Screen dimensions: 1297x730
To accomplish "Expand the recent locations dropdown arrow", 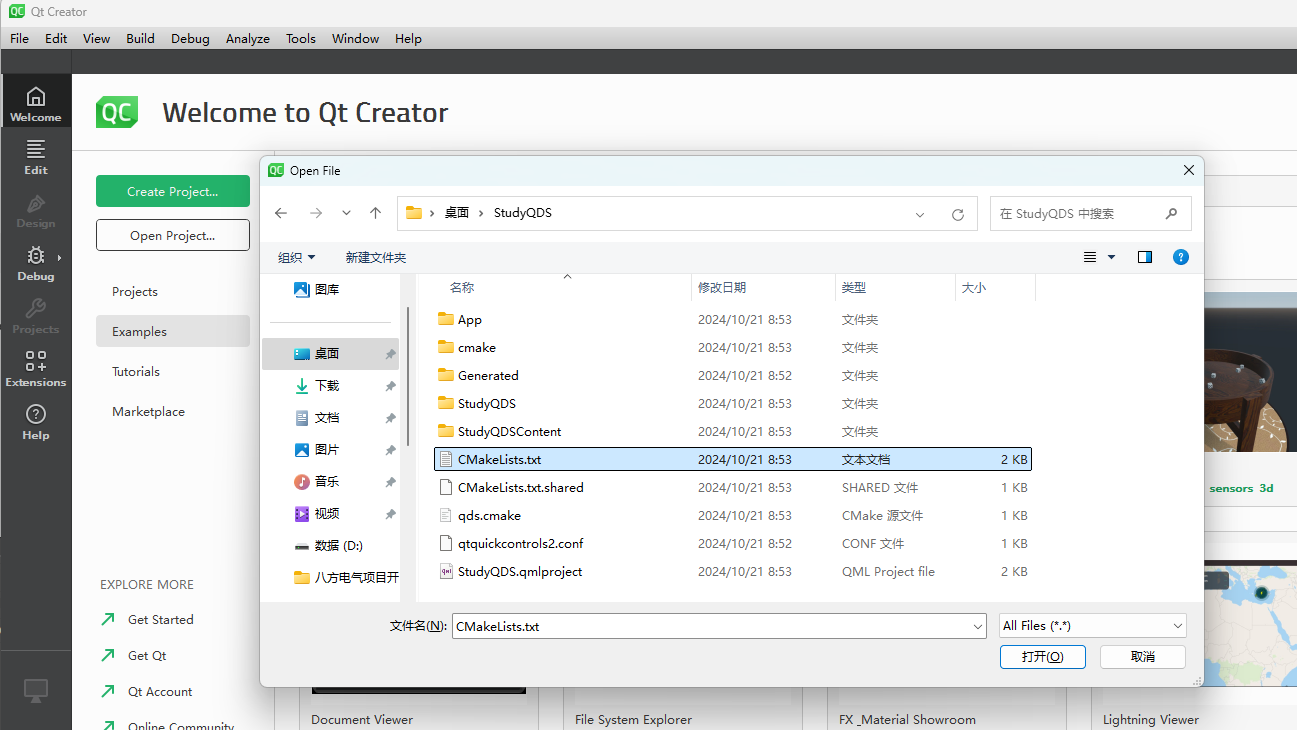I will 346,213.
